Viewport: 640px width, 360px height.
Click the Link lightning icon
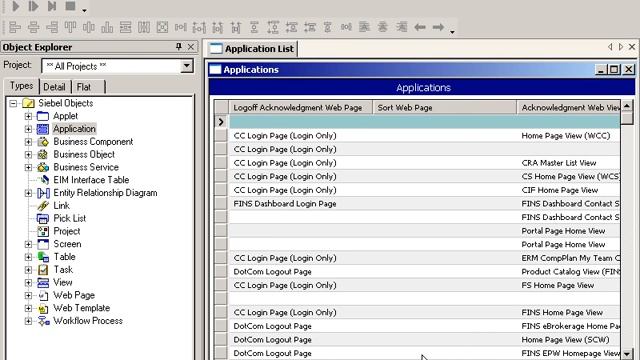click(43, 206)
